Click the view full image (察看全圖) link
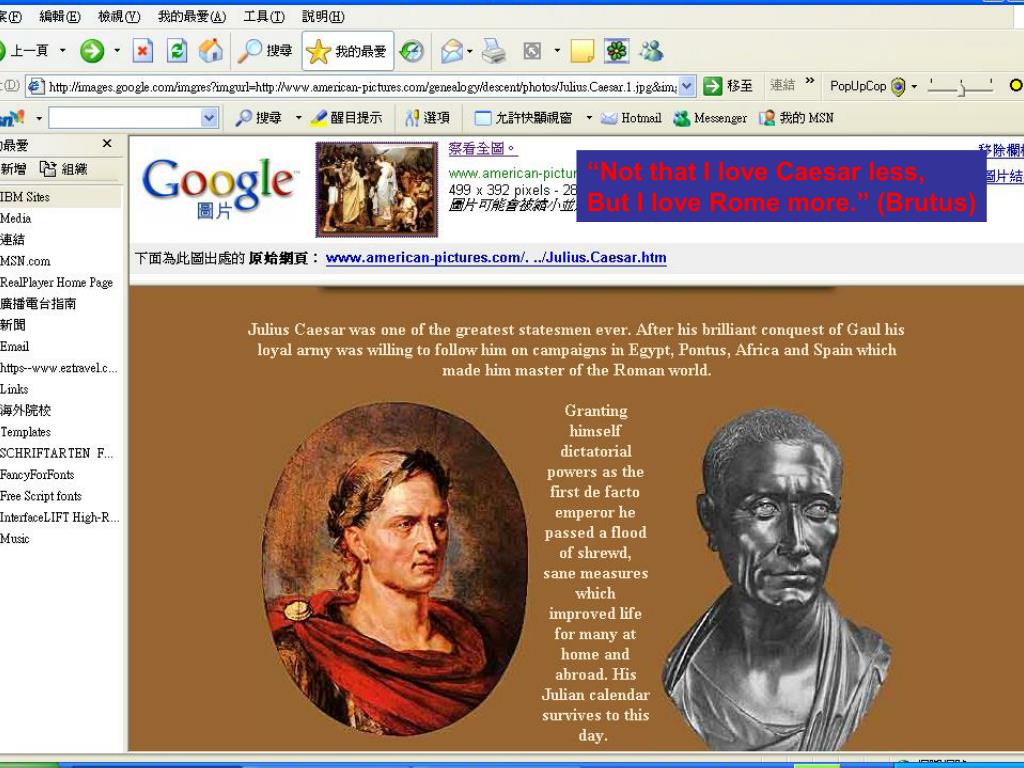Viewport: 1024px width, 768px height. [483, 148]
